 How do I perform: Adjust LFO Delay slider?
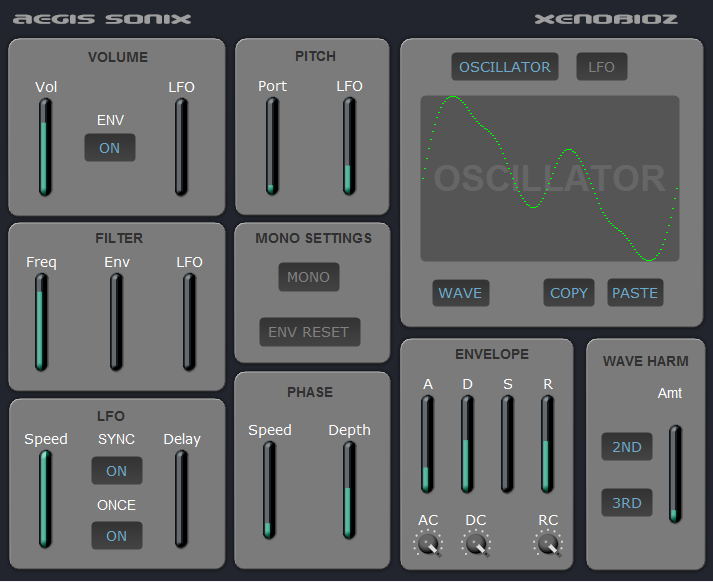(181, 499)
